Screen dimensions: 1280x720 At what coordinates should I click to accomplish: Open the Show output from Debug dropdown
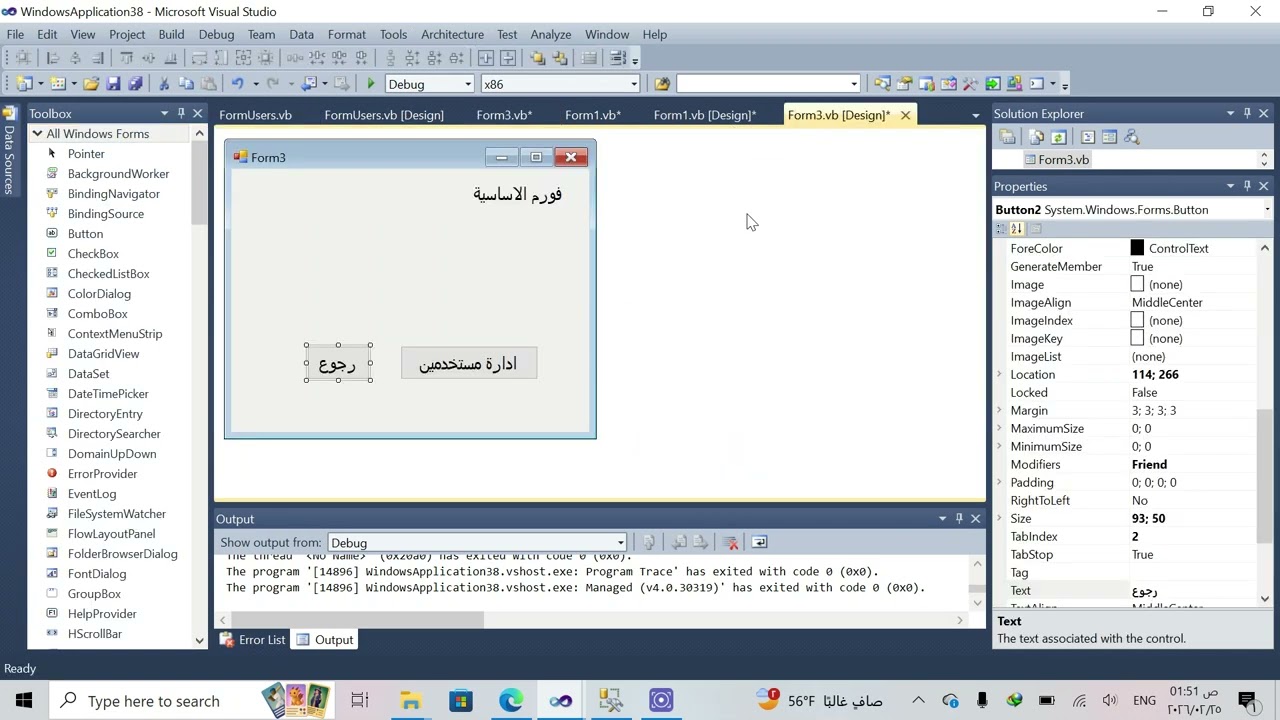[620, 543]
